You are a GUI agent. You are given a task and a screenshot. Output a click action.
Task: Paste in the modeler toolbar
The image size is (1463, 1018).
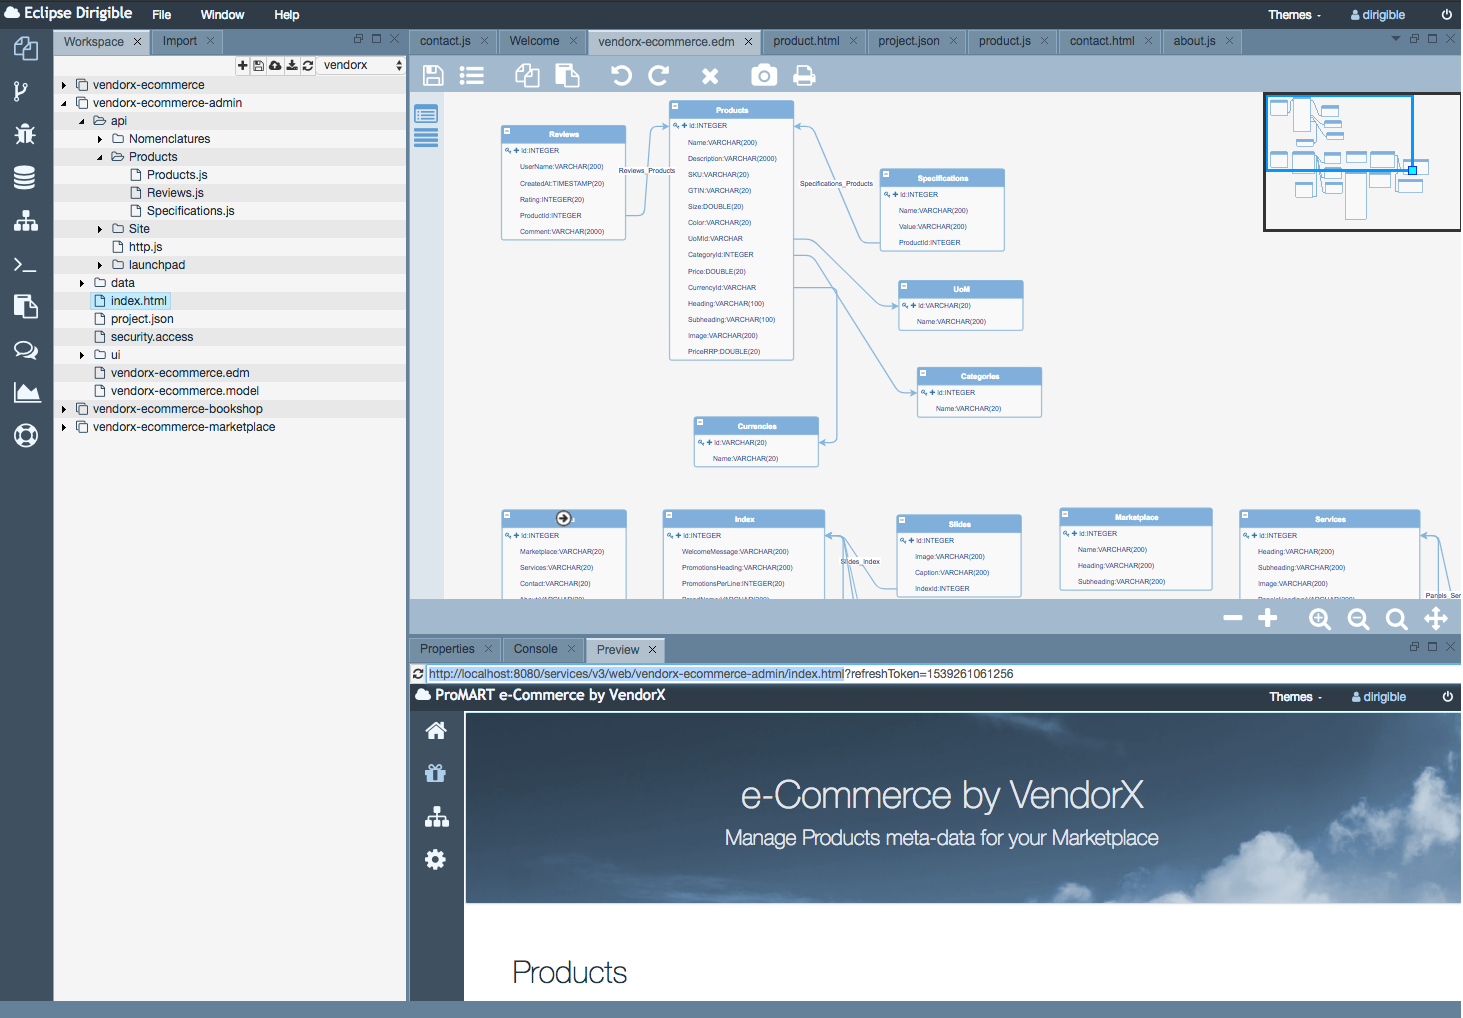coord(568,75)
